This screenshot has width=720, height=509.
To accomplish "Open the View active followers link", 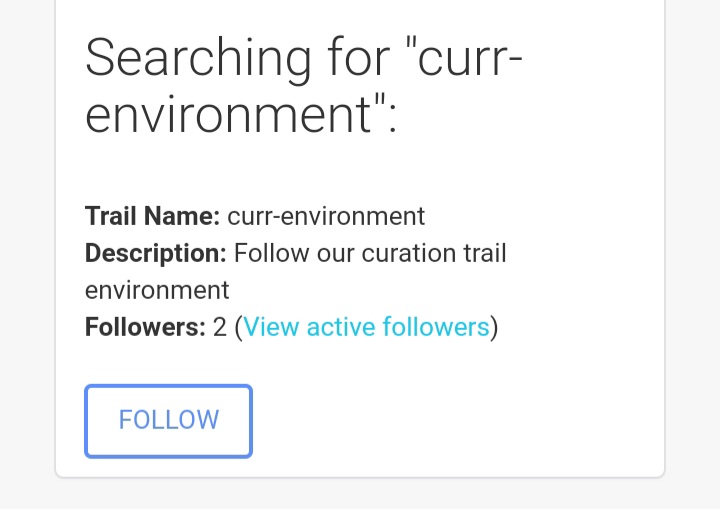I will [x=366, y=327].
